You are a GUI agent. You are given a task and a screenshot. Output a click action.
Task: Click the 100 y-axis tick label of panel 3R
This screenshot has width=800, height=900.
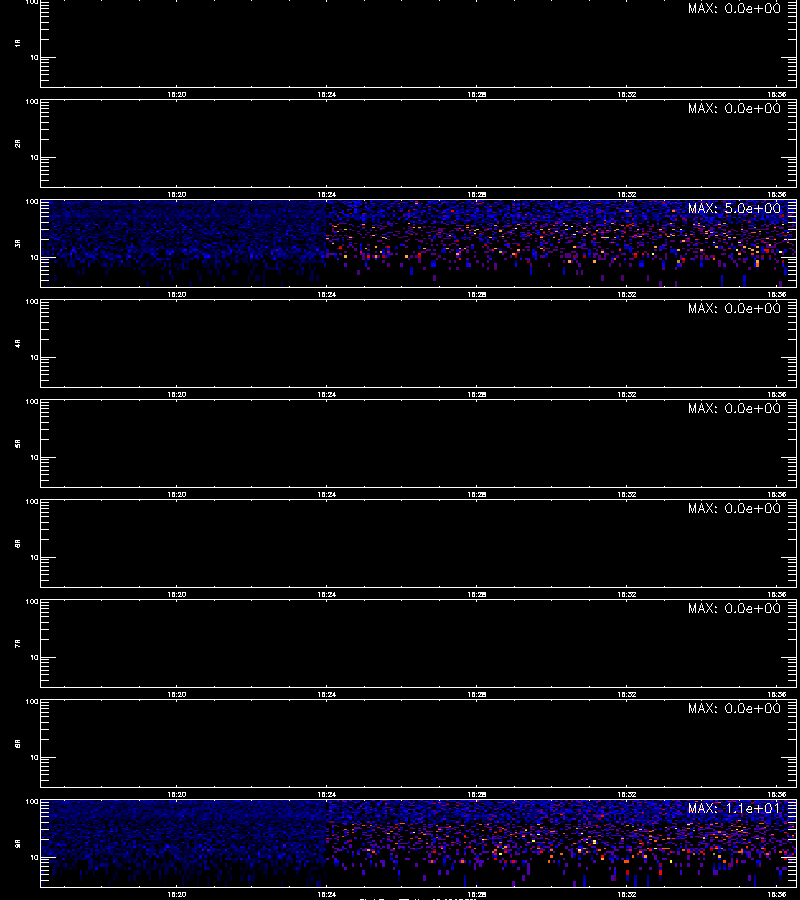32,202
